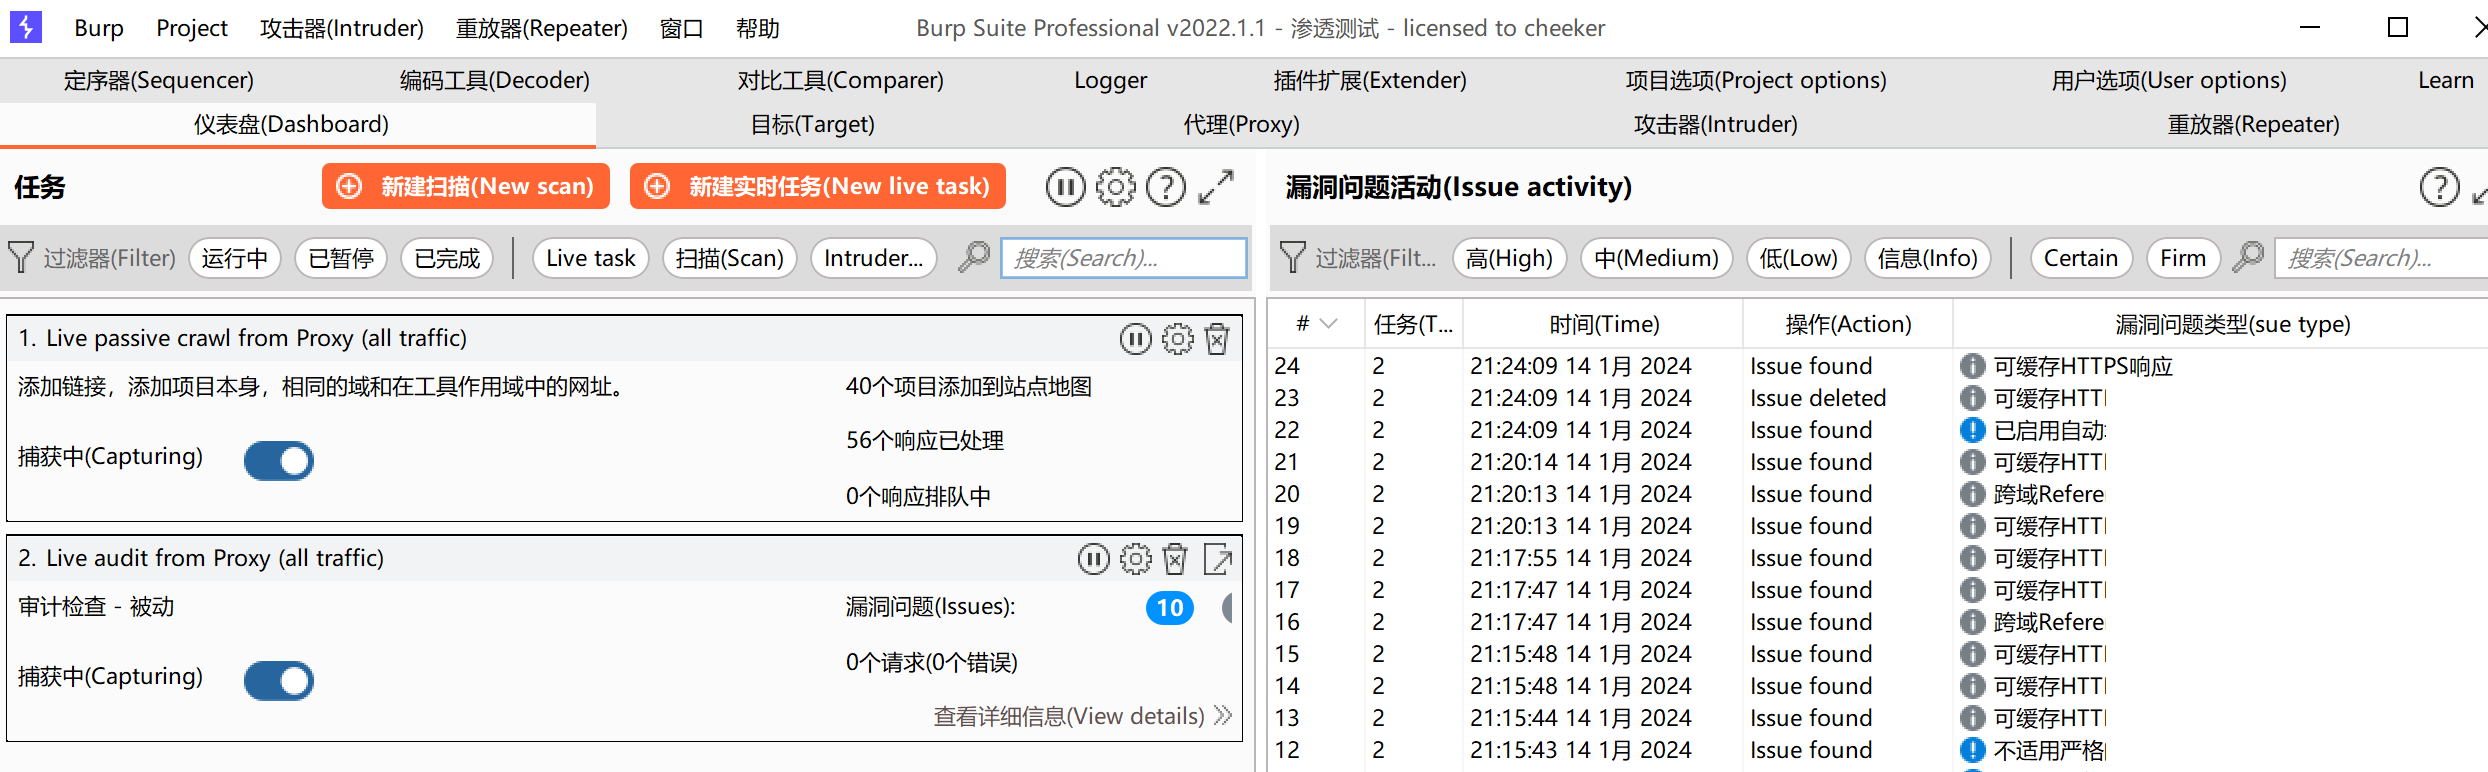Expand the Tasks panel with arrows icon
The image size is (2488, 772).
pyautogui.click(x=1216, y=187)
